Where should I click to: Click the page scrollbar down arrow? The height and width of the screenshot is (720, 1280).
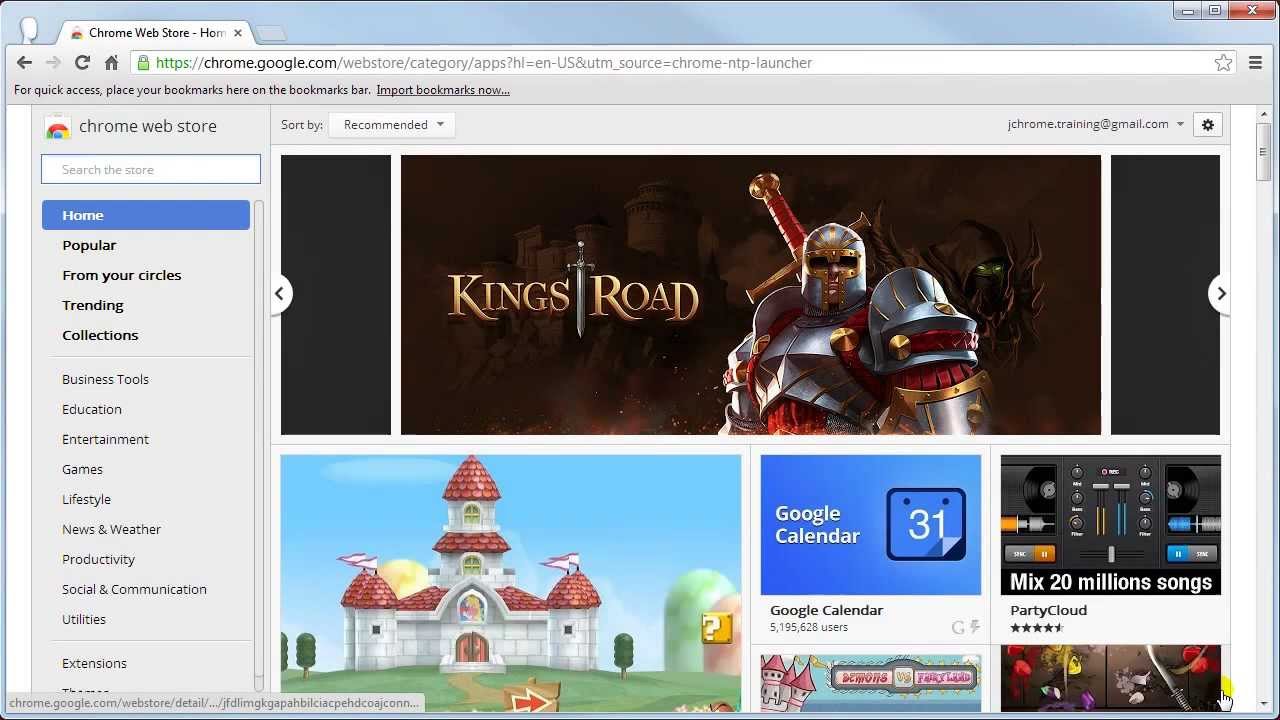click(x=1264, y=704)
